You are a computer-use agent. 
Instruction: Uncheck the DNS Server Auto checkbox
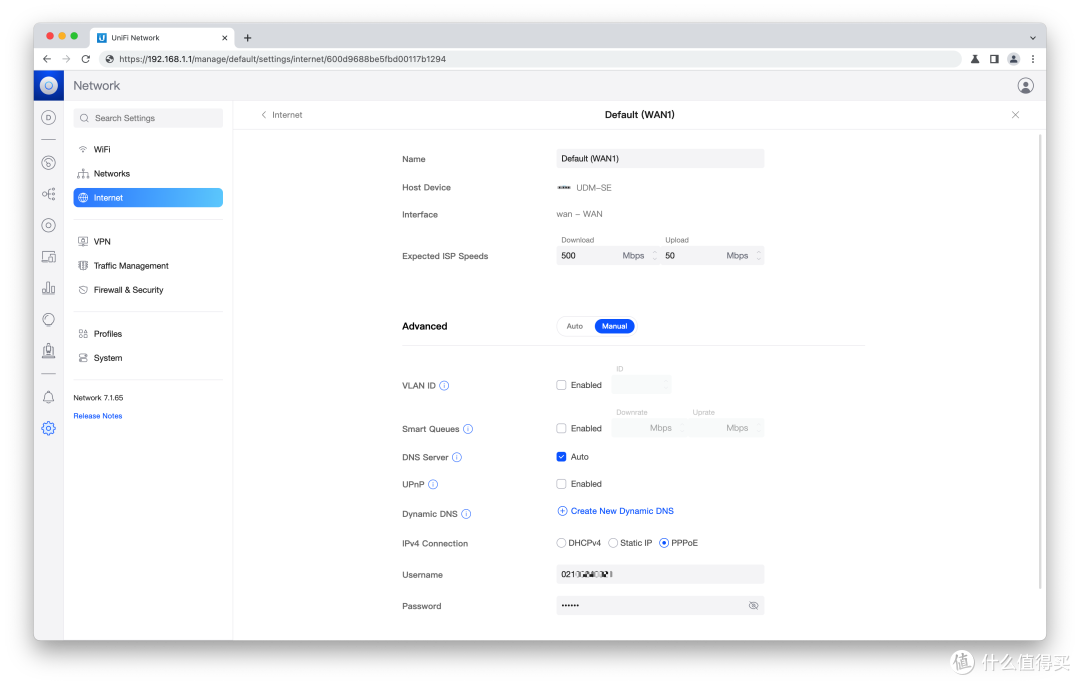pyautogui.click(x=561, y=457)
